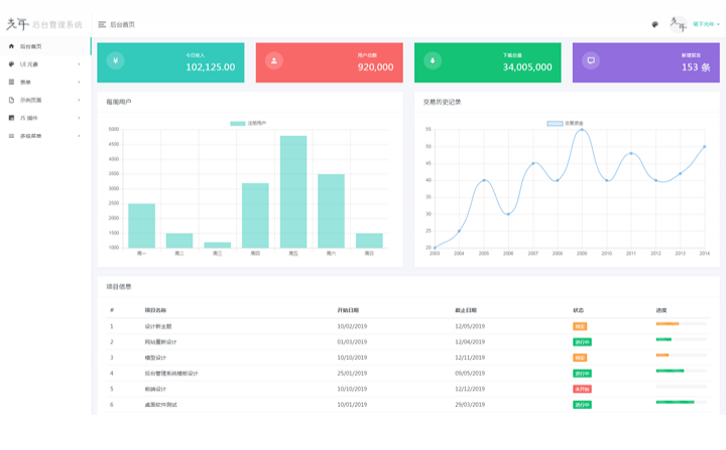Expand the 示例页面 submenu arrow
Viewport: 726px width, 450px height.
coord(79,100)
